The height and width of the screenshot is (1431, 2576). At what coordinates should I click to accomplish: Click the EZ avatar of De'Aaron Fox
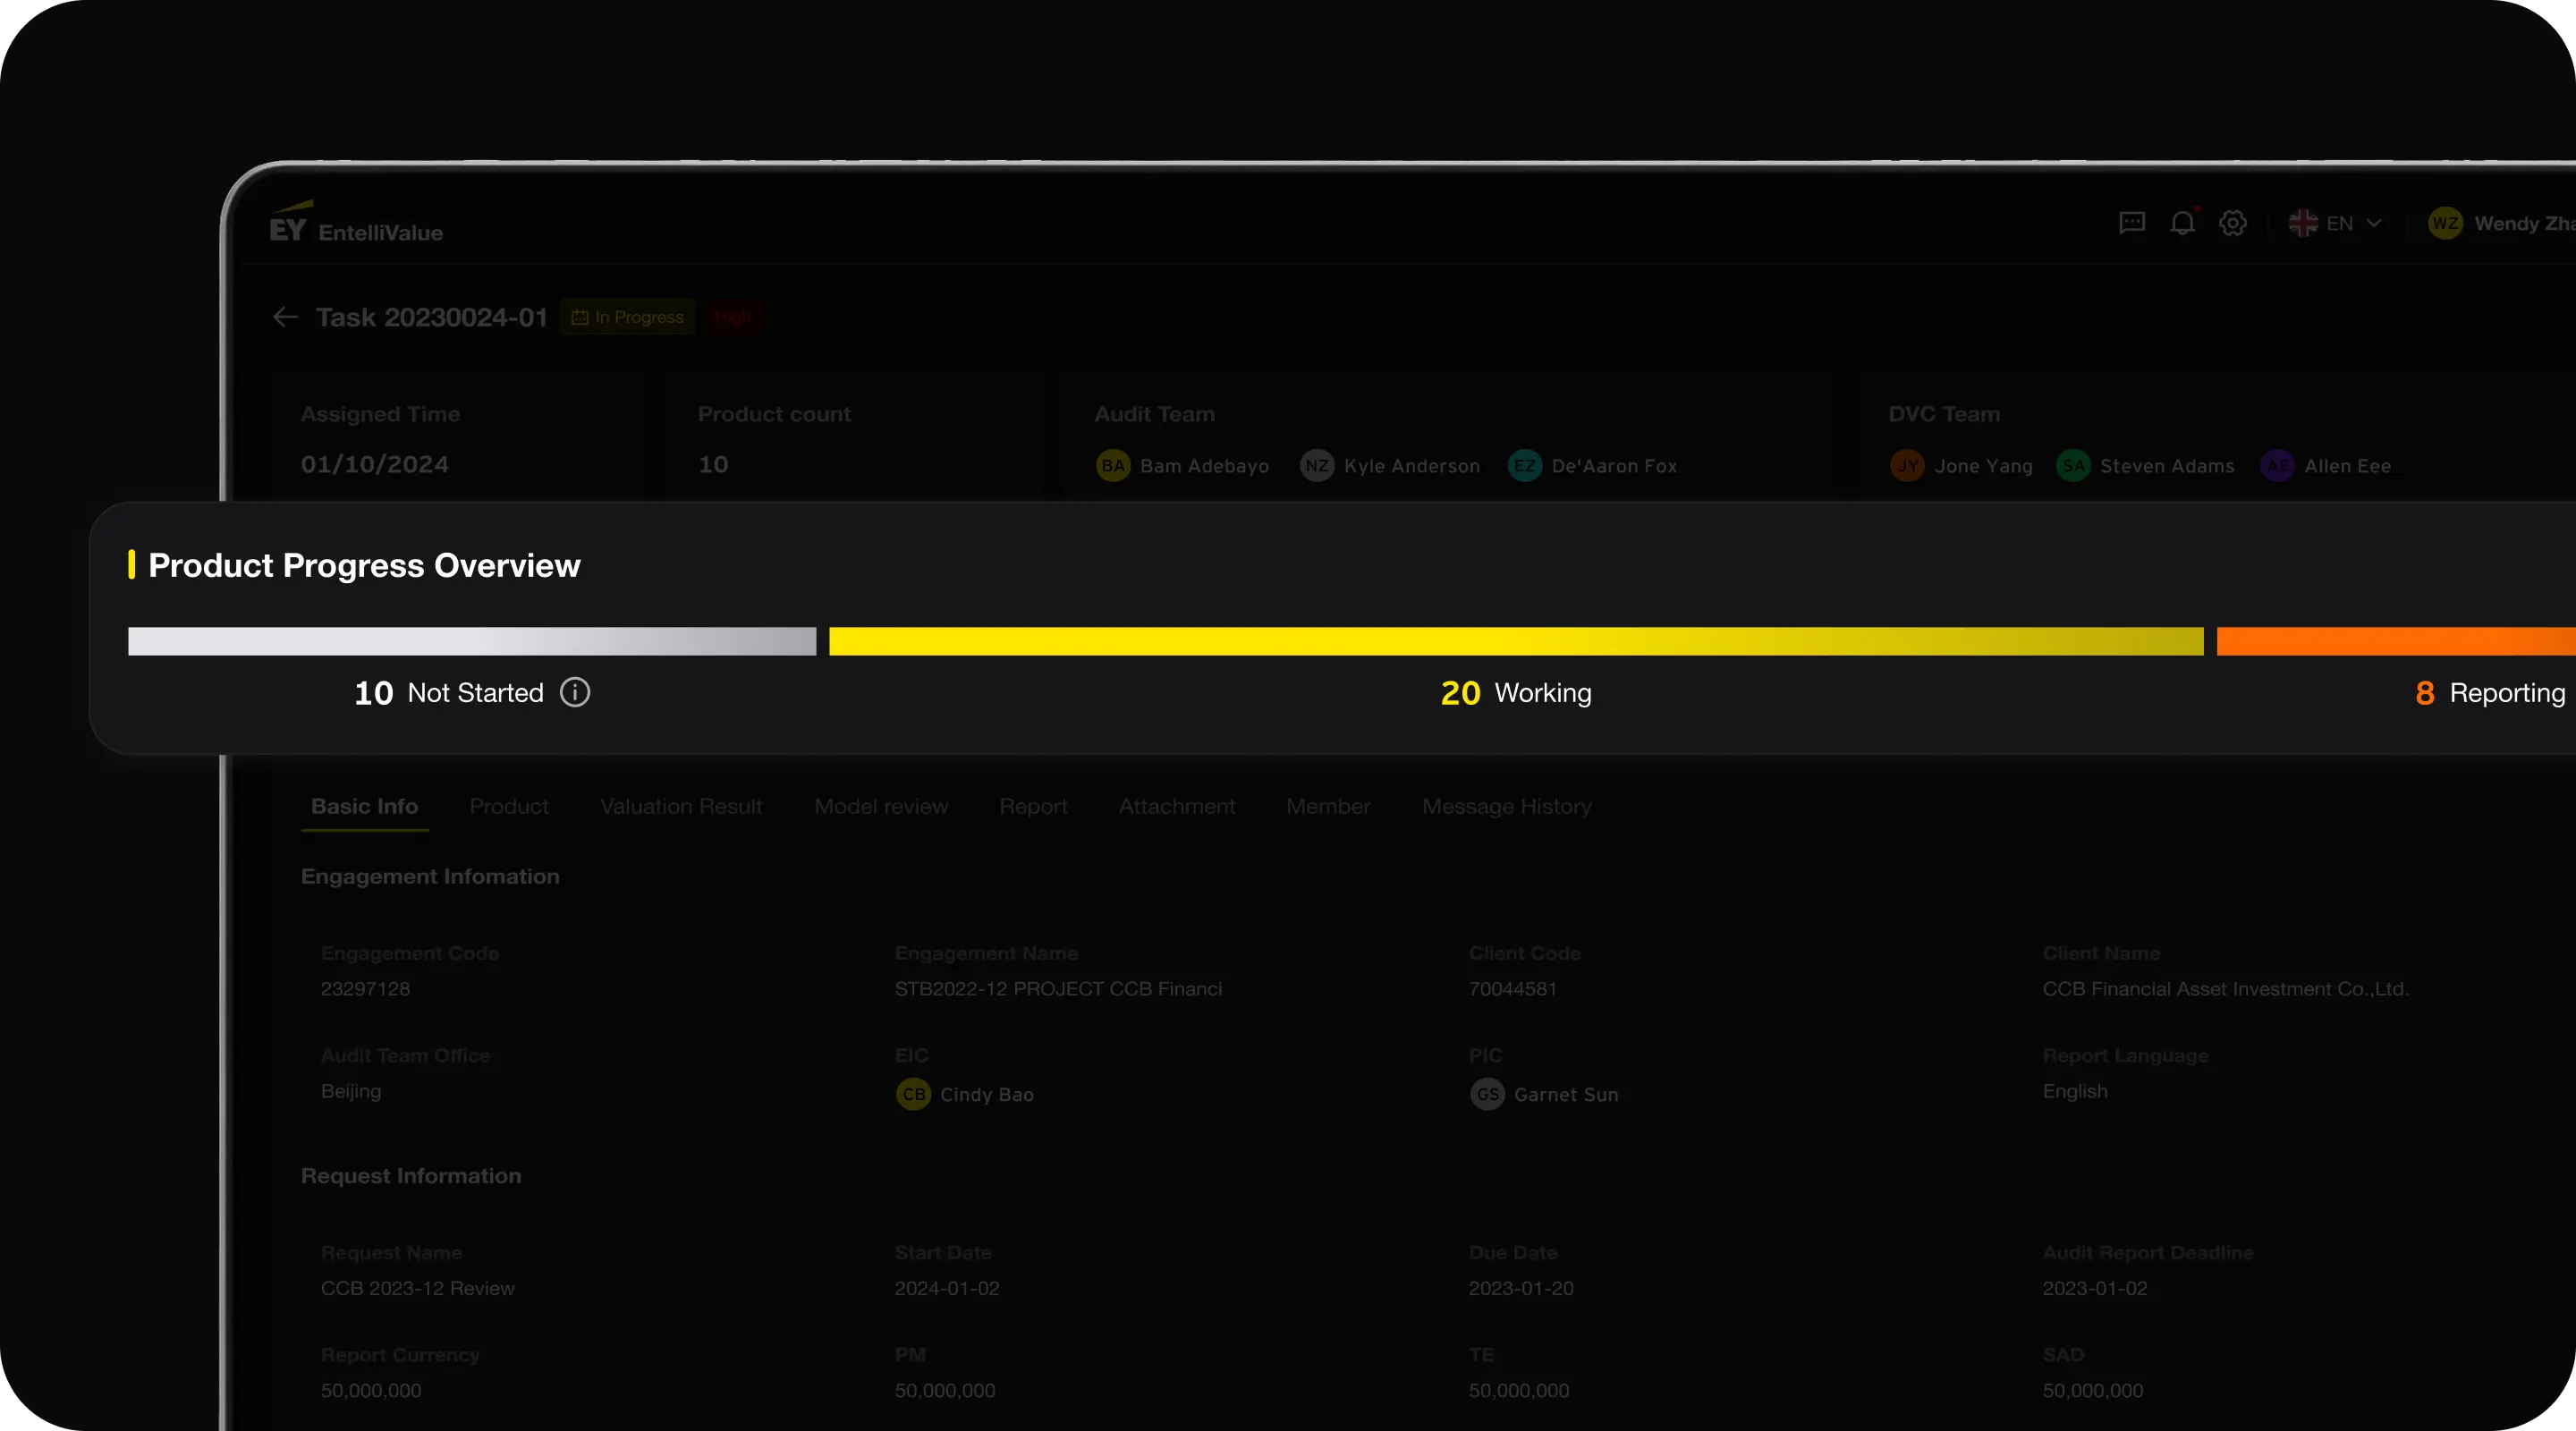(x=1524, y=465)
